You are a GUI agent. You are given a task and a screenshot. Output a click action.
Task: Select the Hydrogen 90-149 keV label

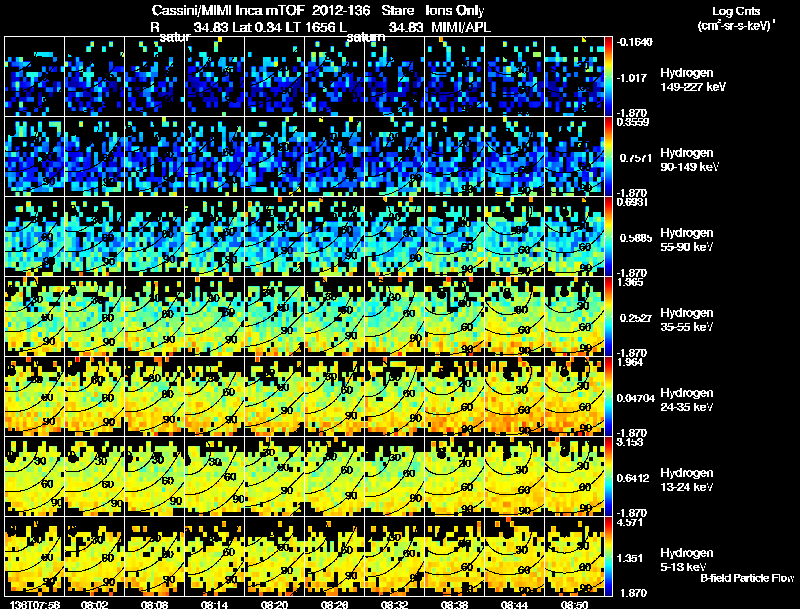pyautogui.click(x=689, y=160)
